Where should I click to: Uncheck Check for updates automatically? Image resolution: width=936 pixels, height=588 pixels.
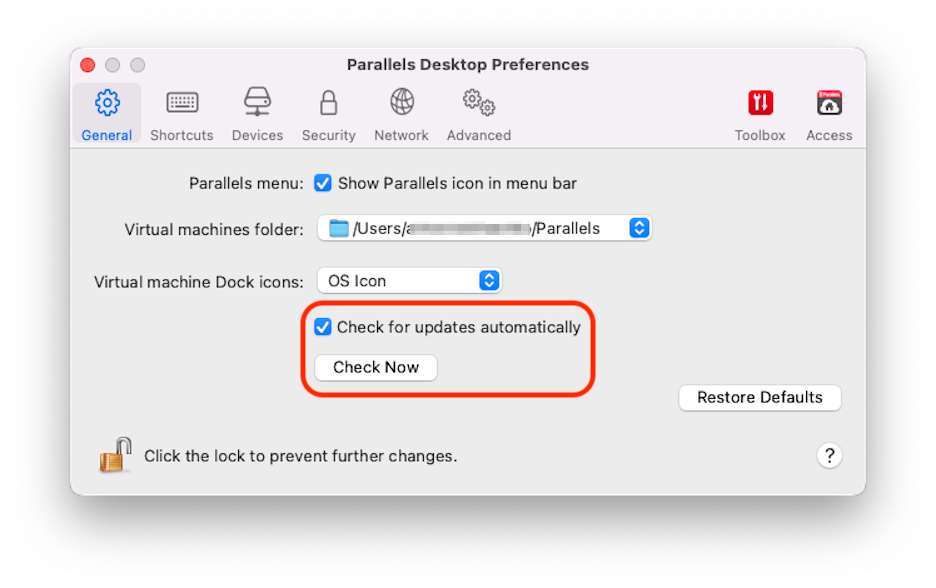[322, 327]
